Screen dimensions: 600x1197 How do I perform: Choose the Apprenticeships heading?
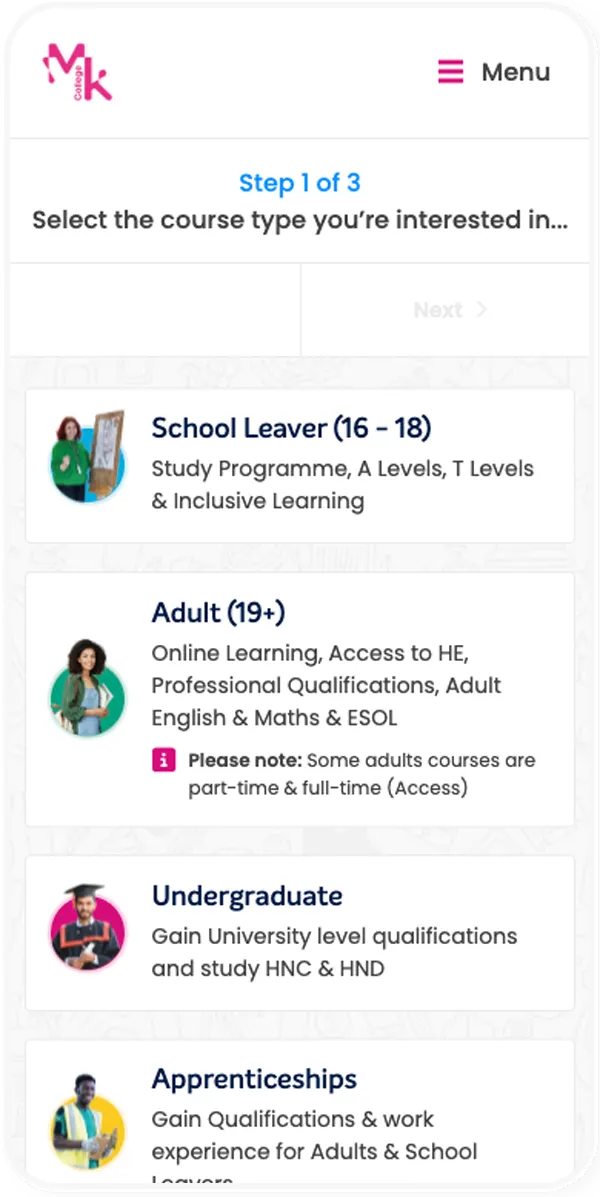[x=254, y=1079]
